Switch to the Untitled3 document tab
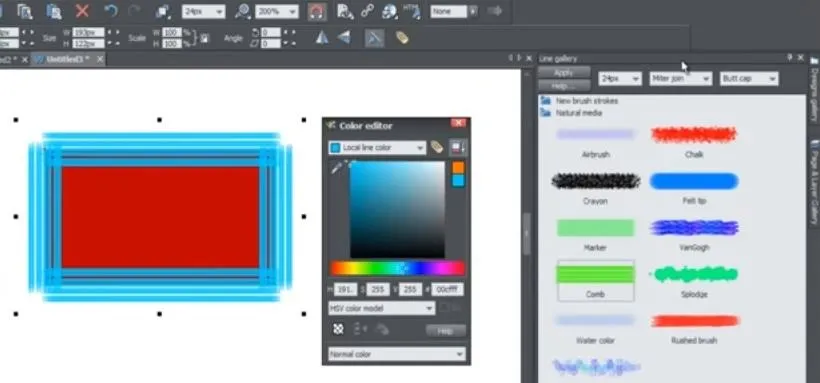Image resolution: width=820 pixels, height=383 pixels. point(67,59)
